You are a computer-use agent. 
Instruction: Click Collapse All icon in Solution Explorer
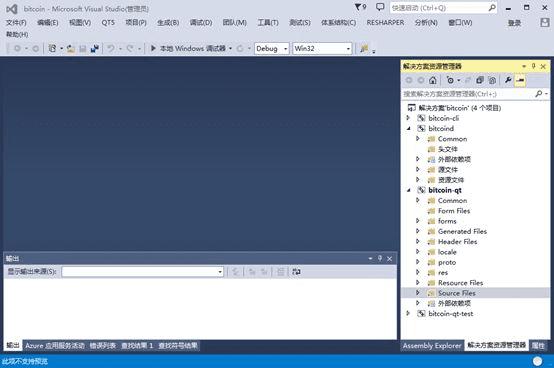pos(479,81)
